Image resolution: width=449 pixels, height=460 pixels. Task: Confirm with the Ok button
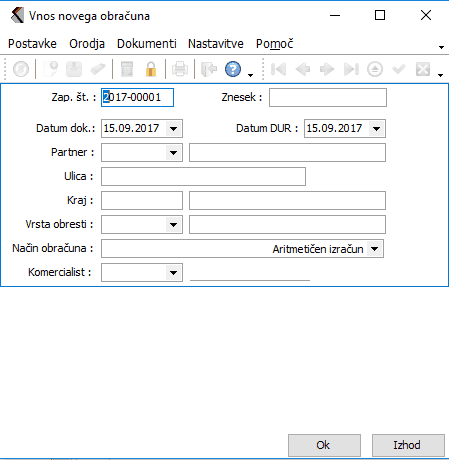point(324,445)
